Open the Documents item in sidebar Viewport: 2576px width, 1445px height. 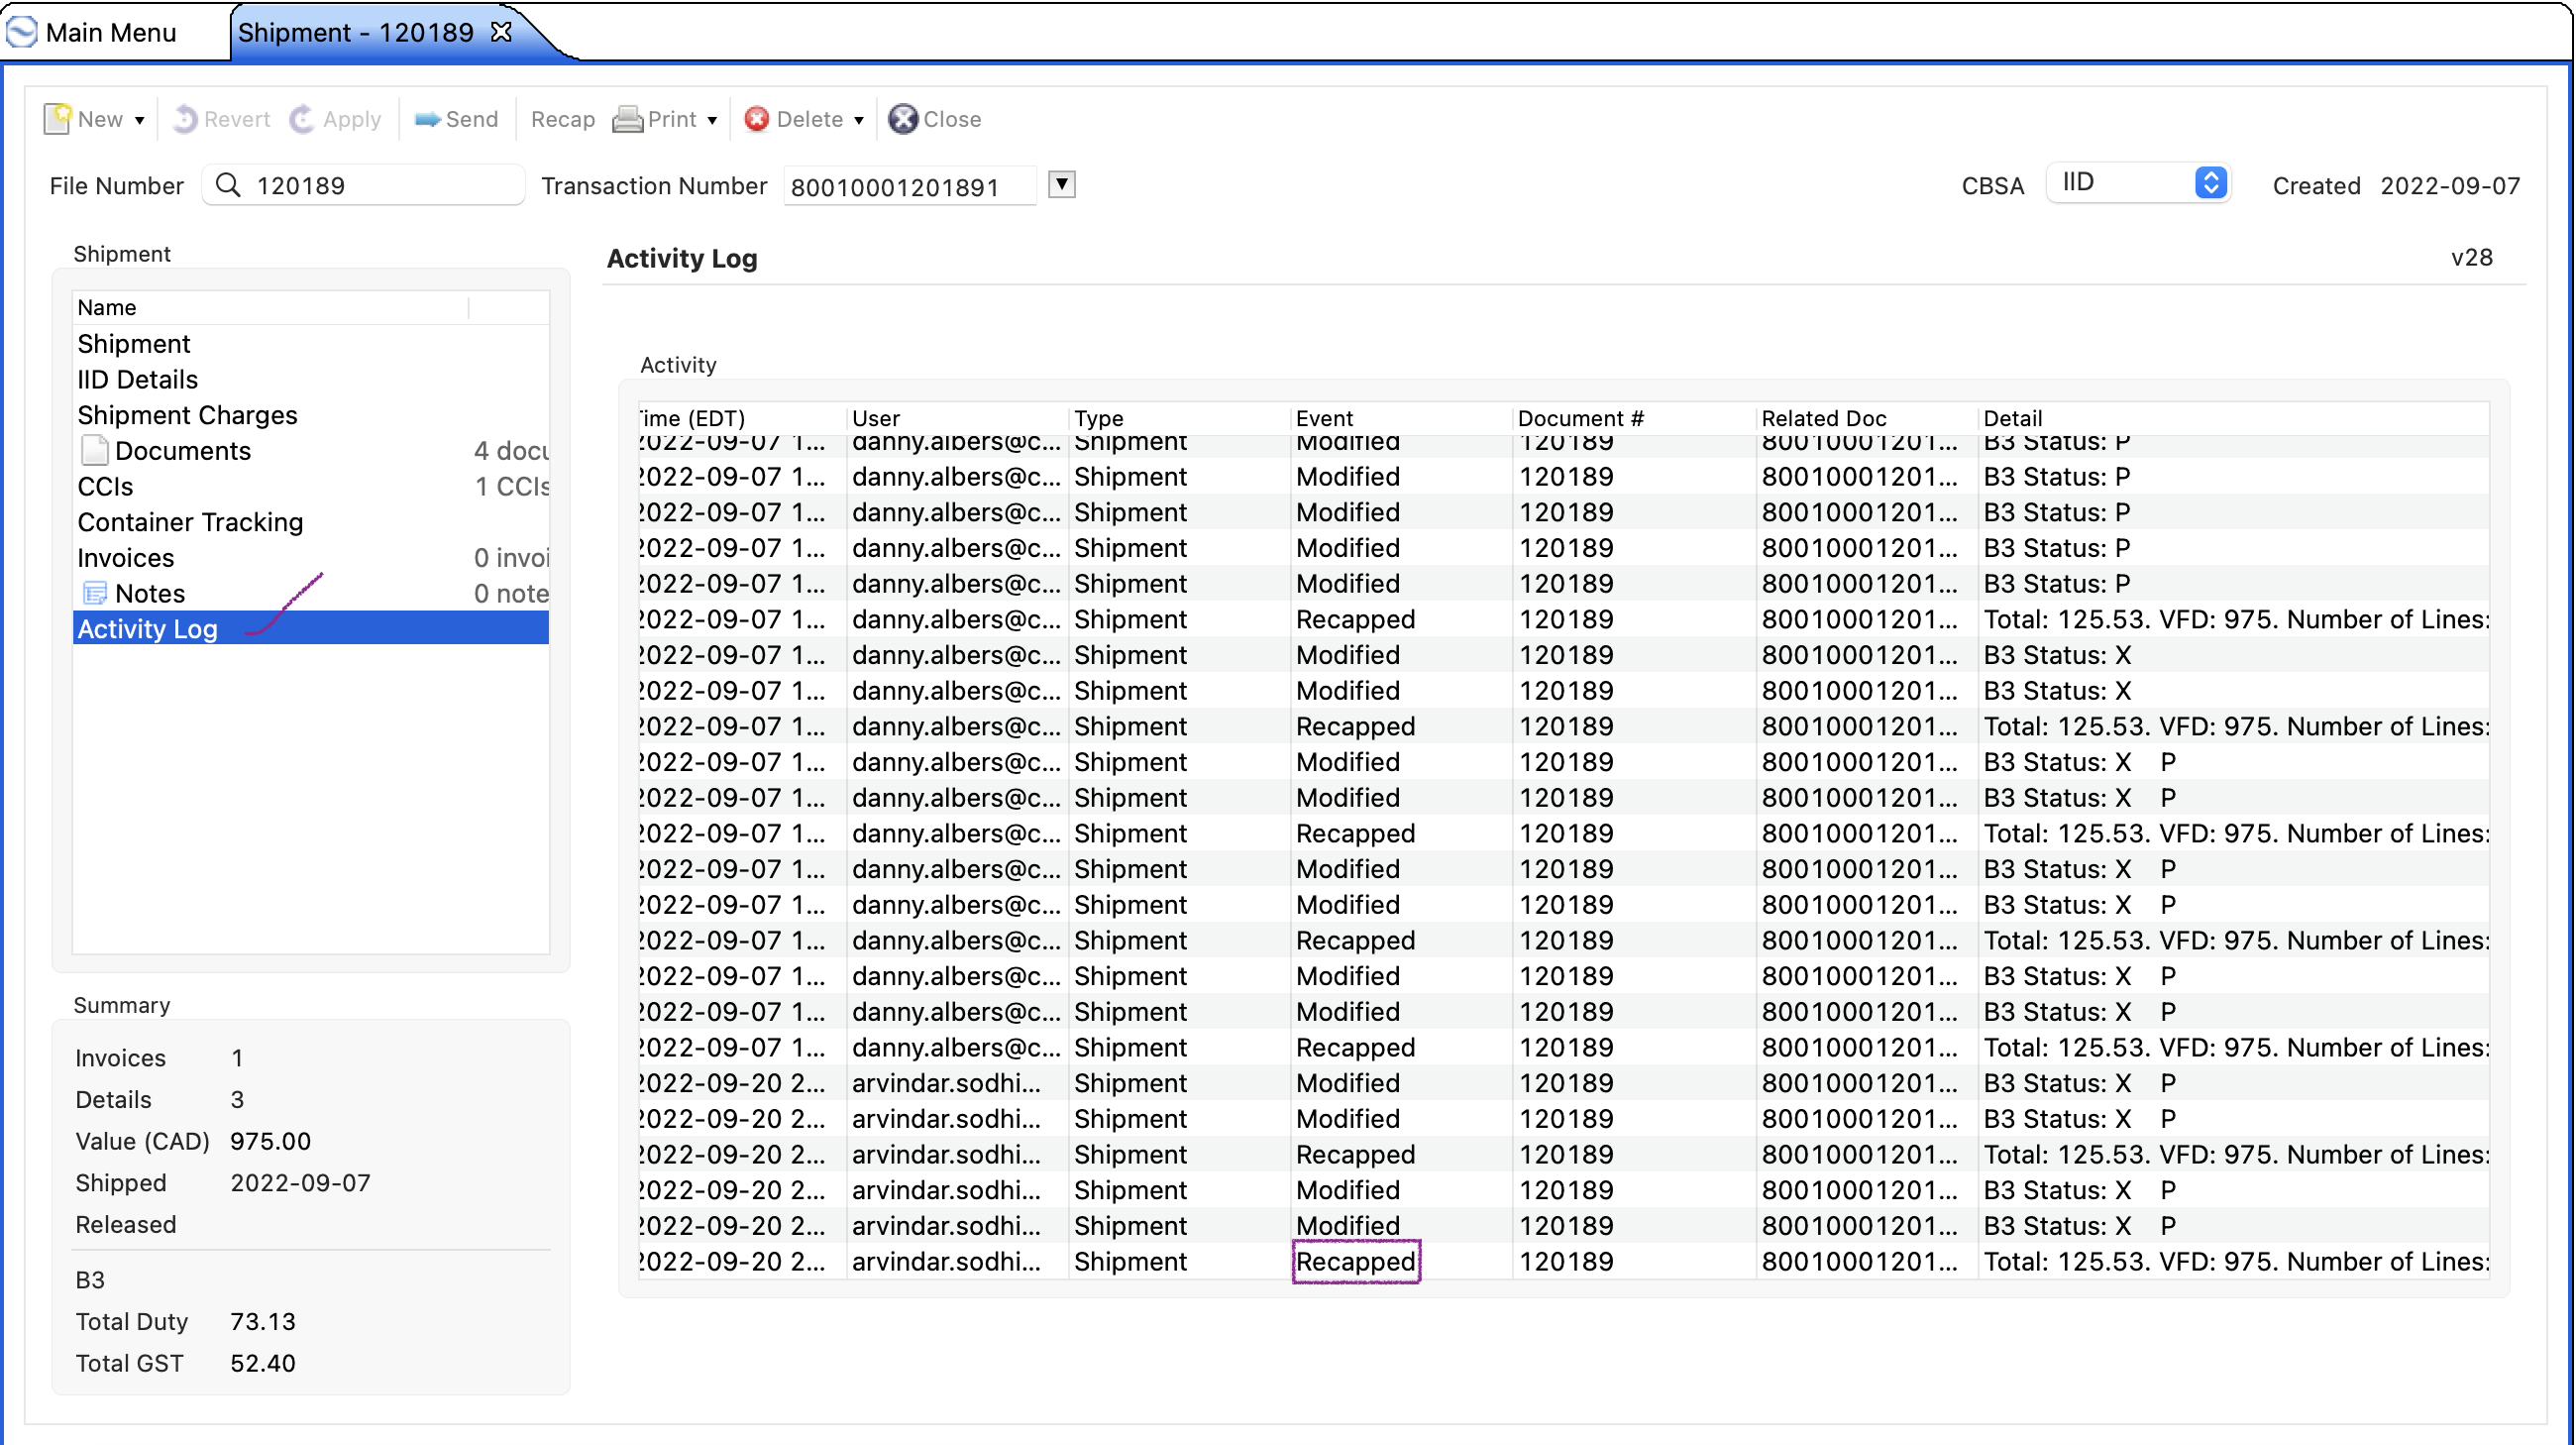click(182, 450)
